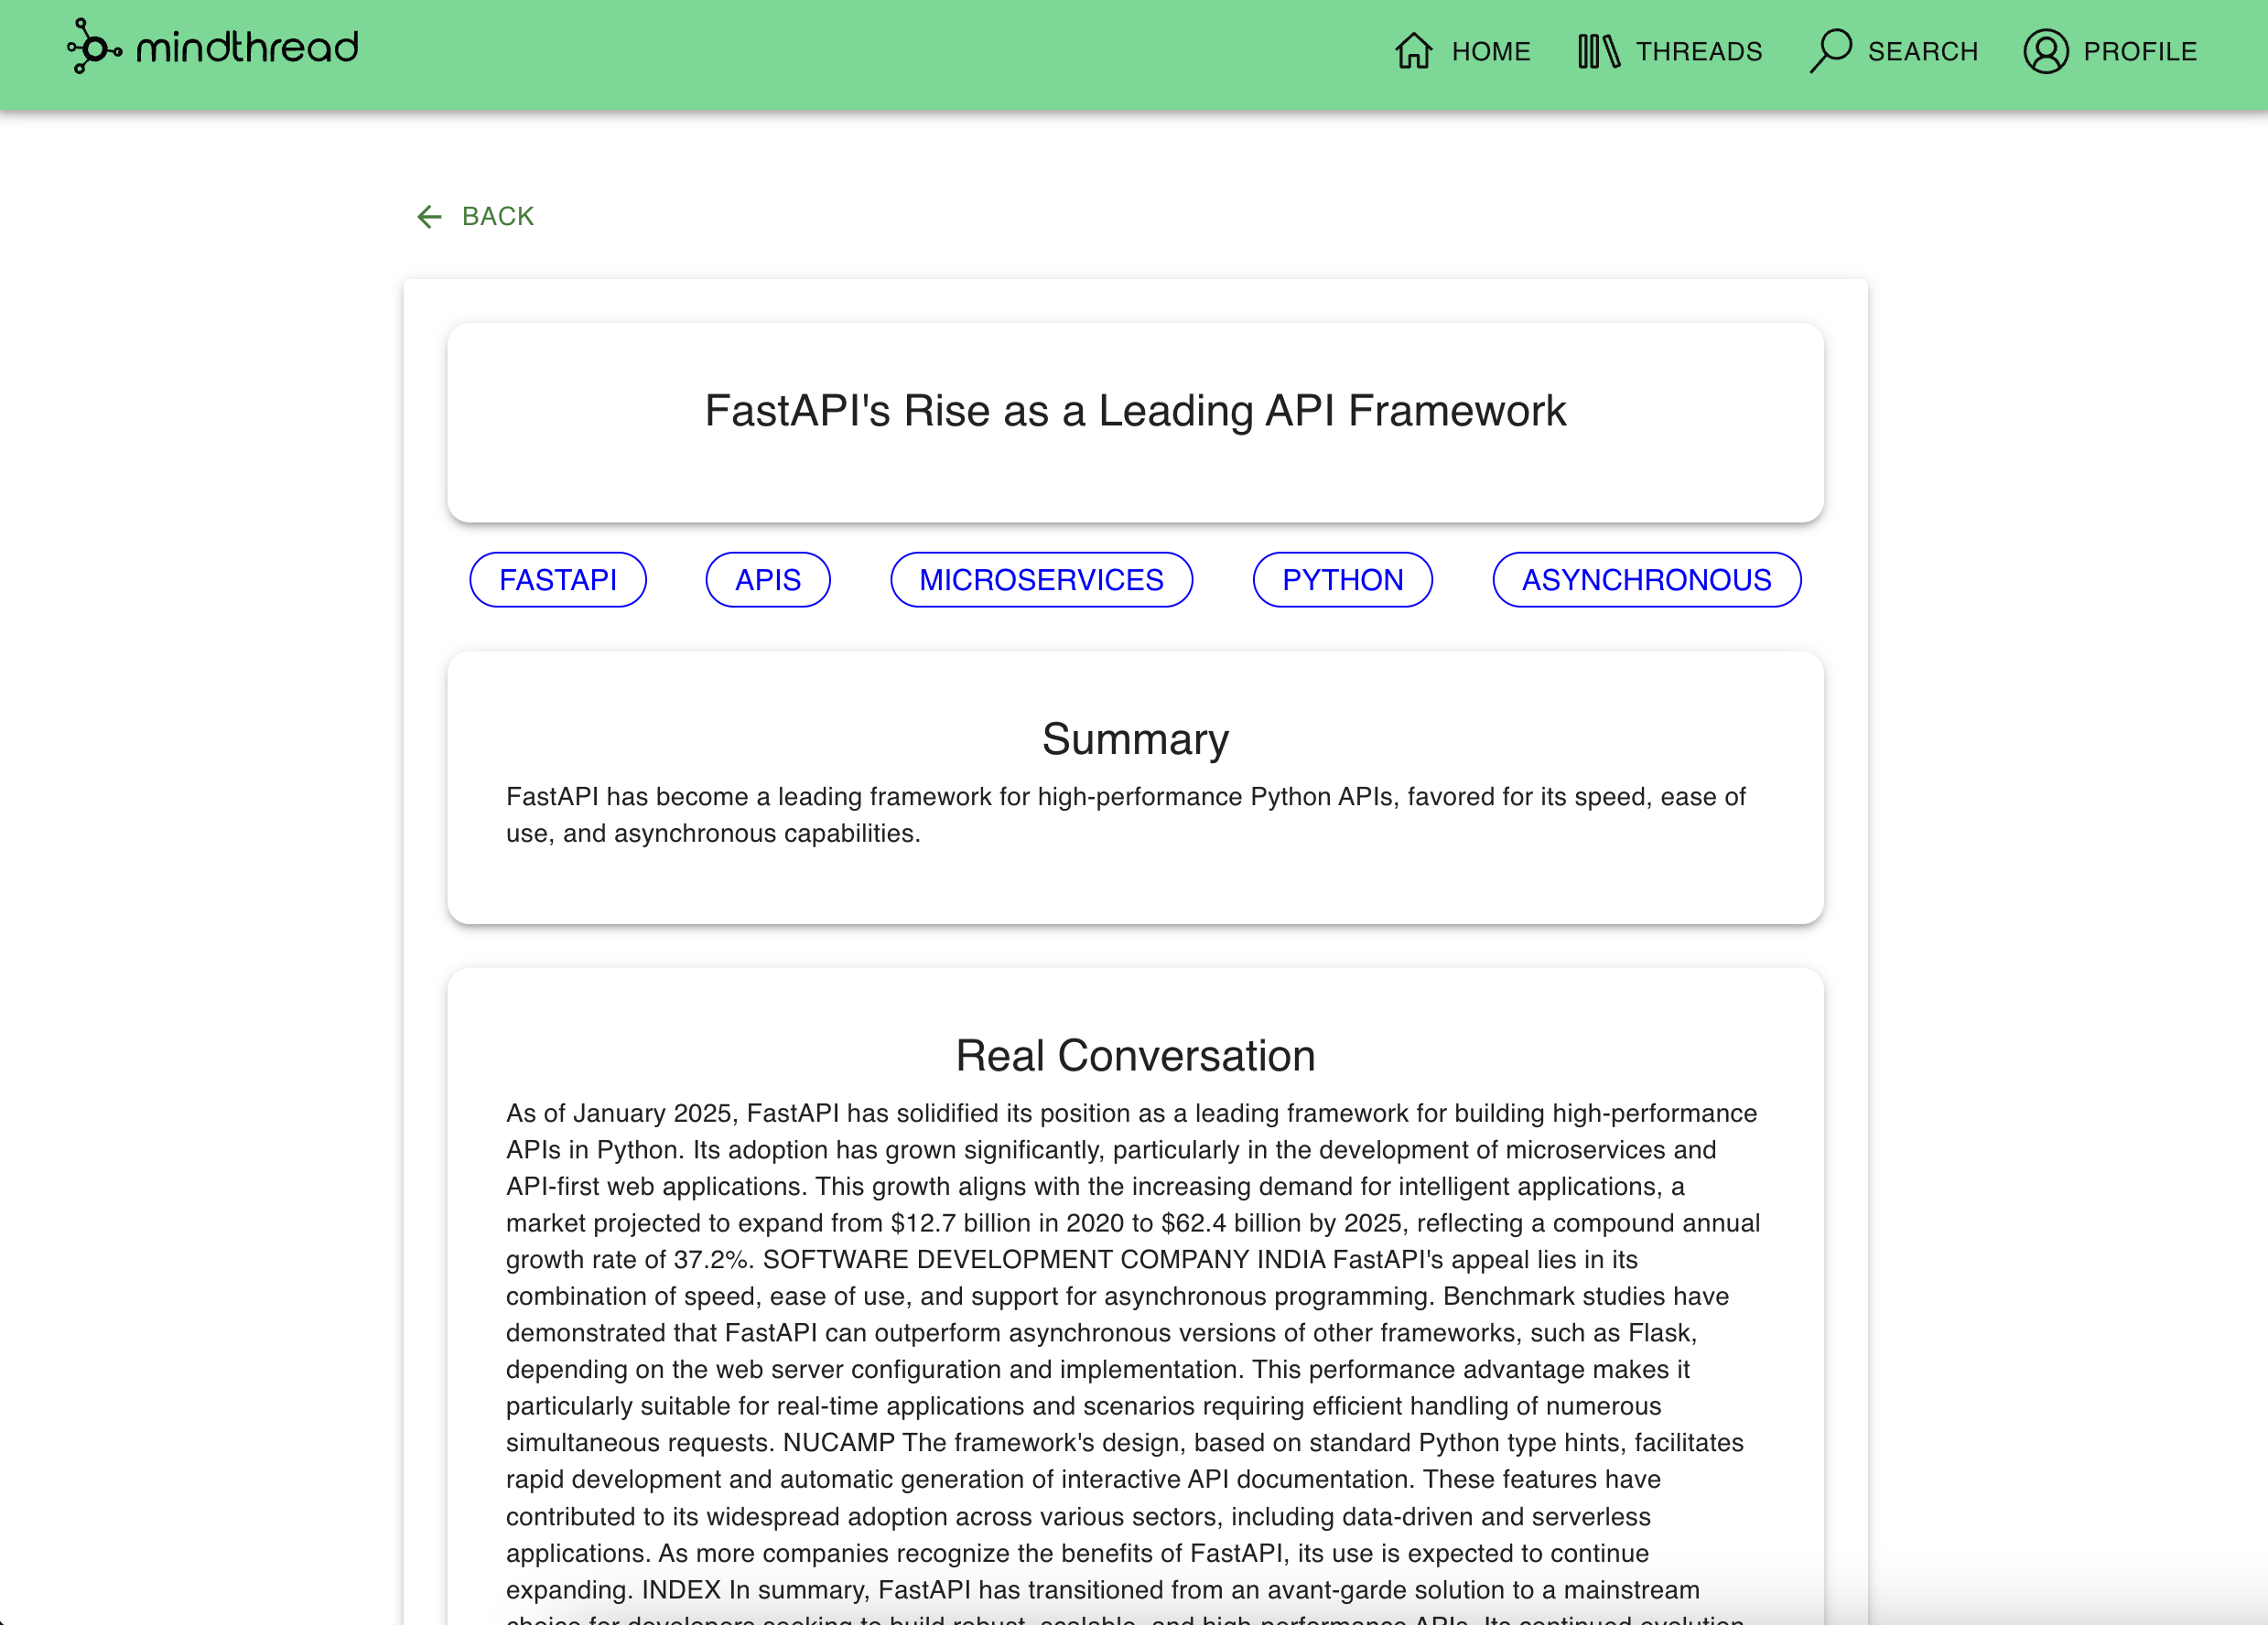Image resolution: width=2268 pixels, height=1625 pixels.
Task: Open the SEARCH navigation item
Action: (1922, 51)
